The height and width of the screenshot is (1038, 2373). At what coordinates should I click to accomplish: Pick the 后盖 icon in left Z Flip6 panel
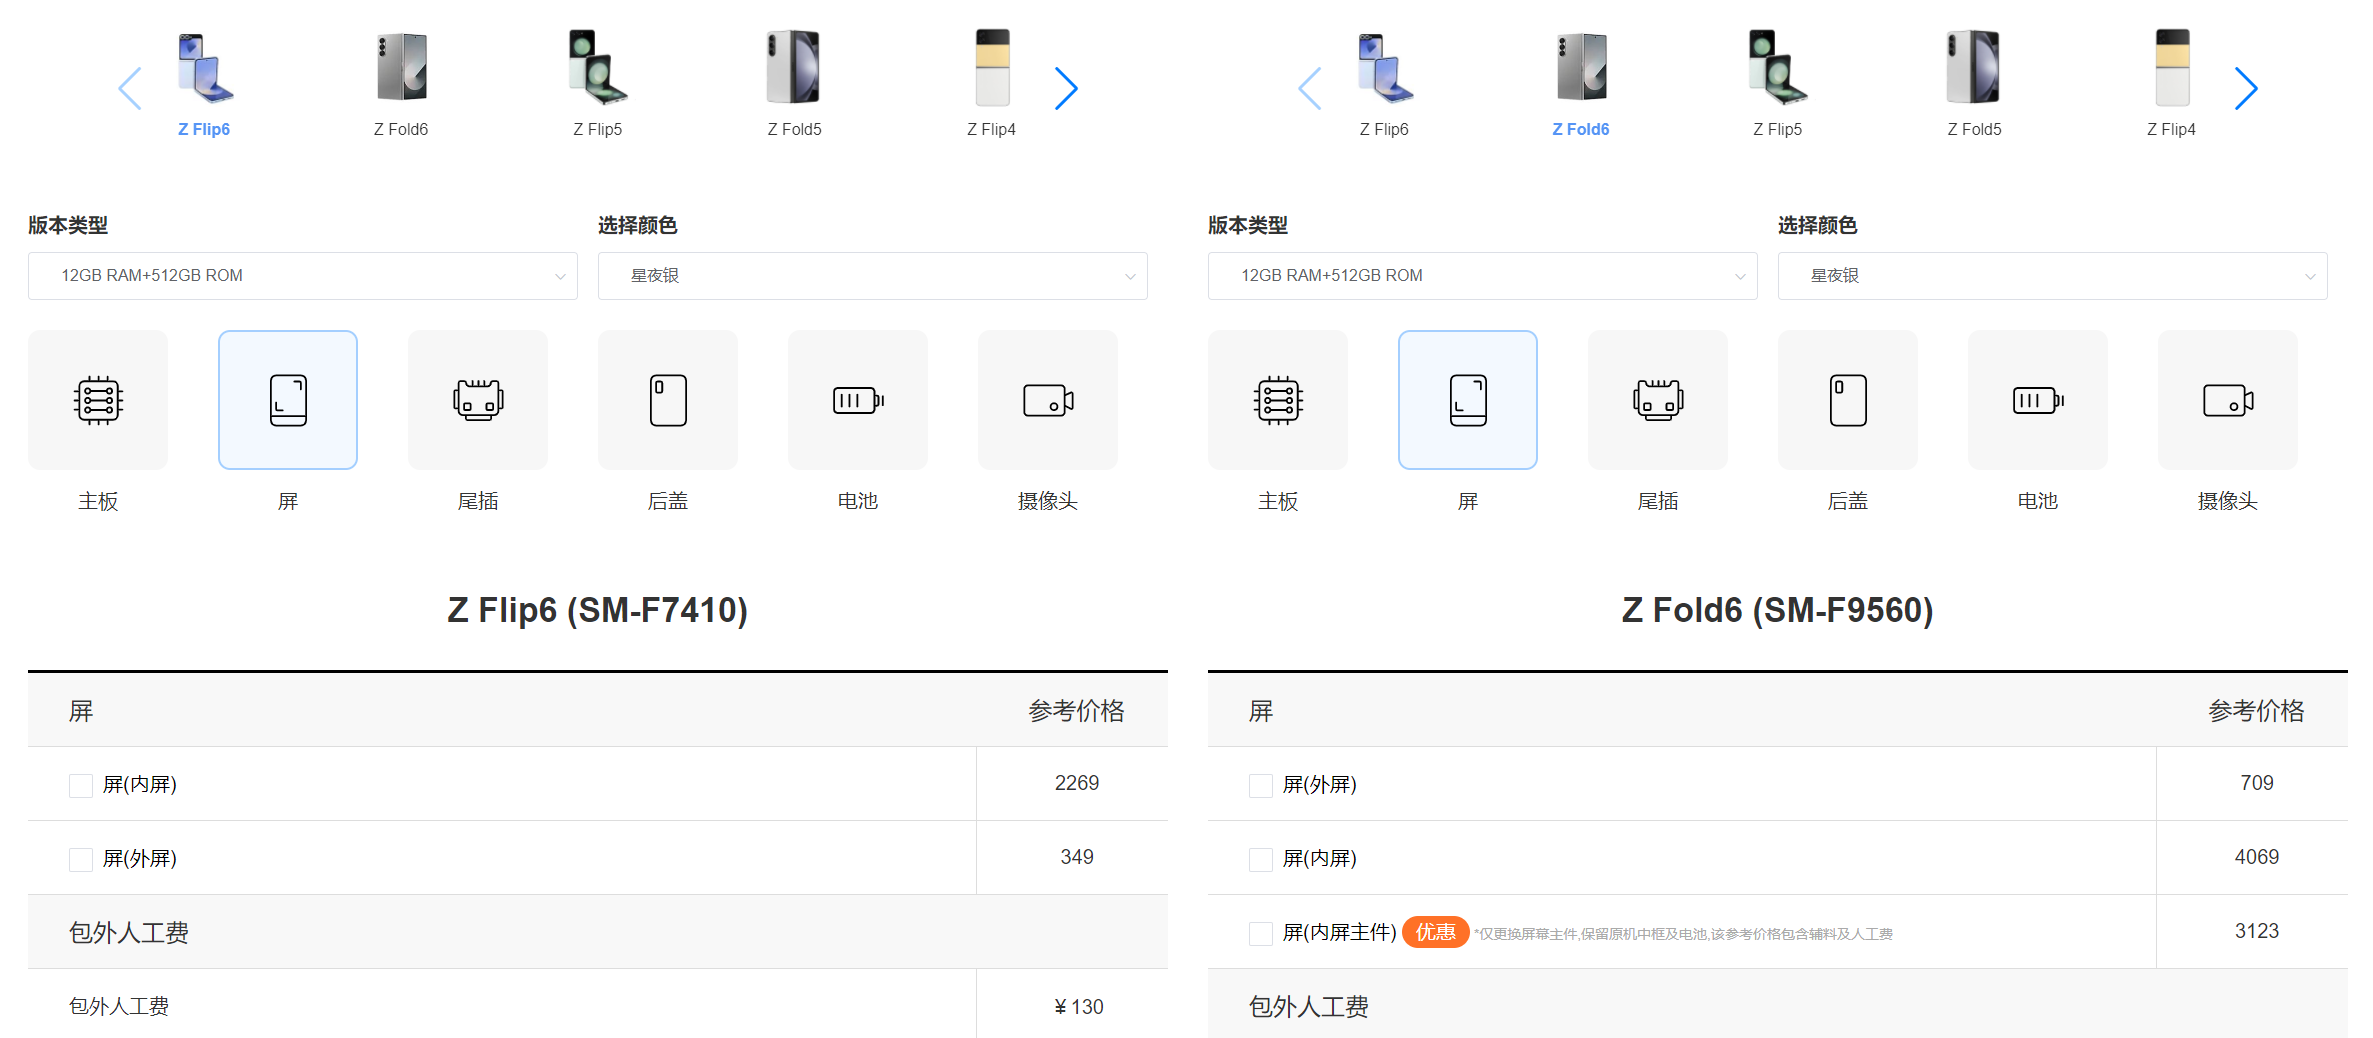click(668, 400)
